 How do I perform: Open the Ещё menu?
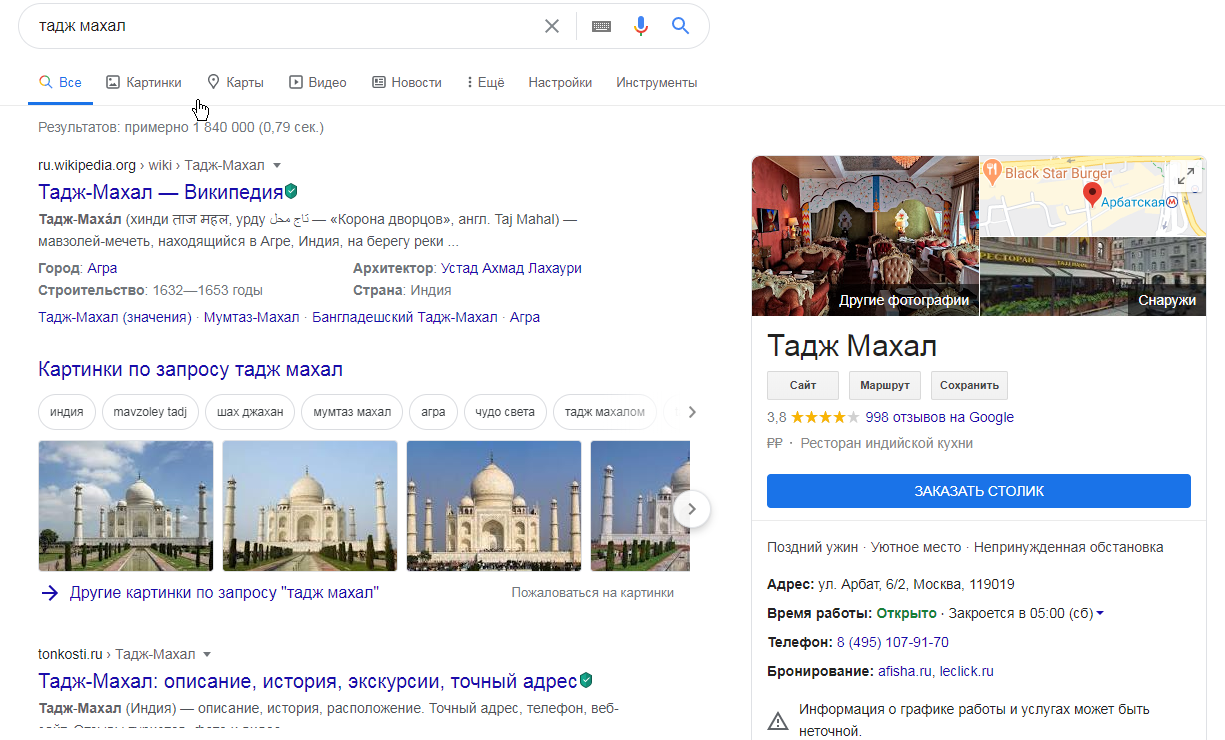click(486, 83)
